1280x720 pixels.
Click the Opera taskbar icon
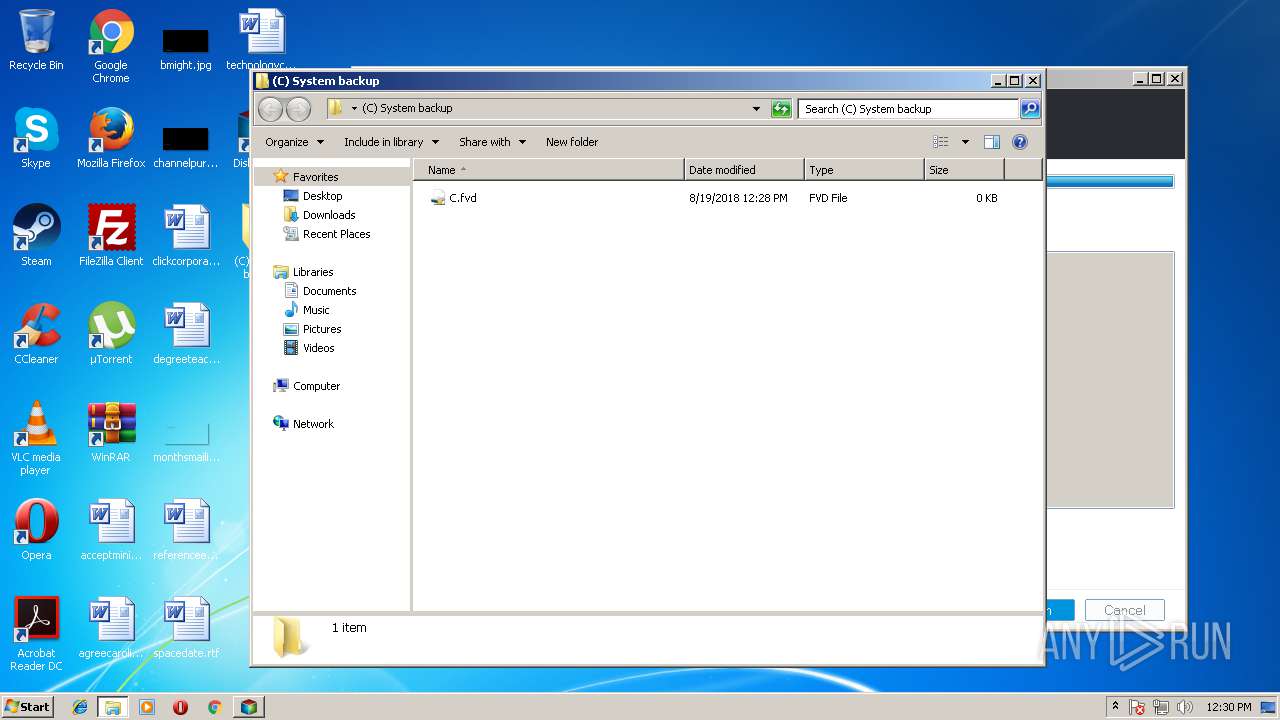pyautogui.click(x=181, y=707)
